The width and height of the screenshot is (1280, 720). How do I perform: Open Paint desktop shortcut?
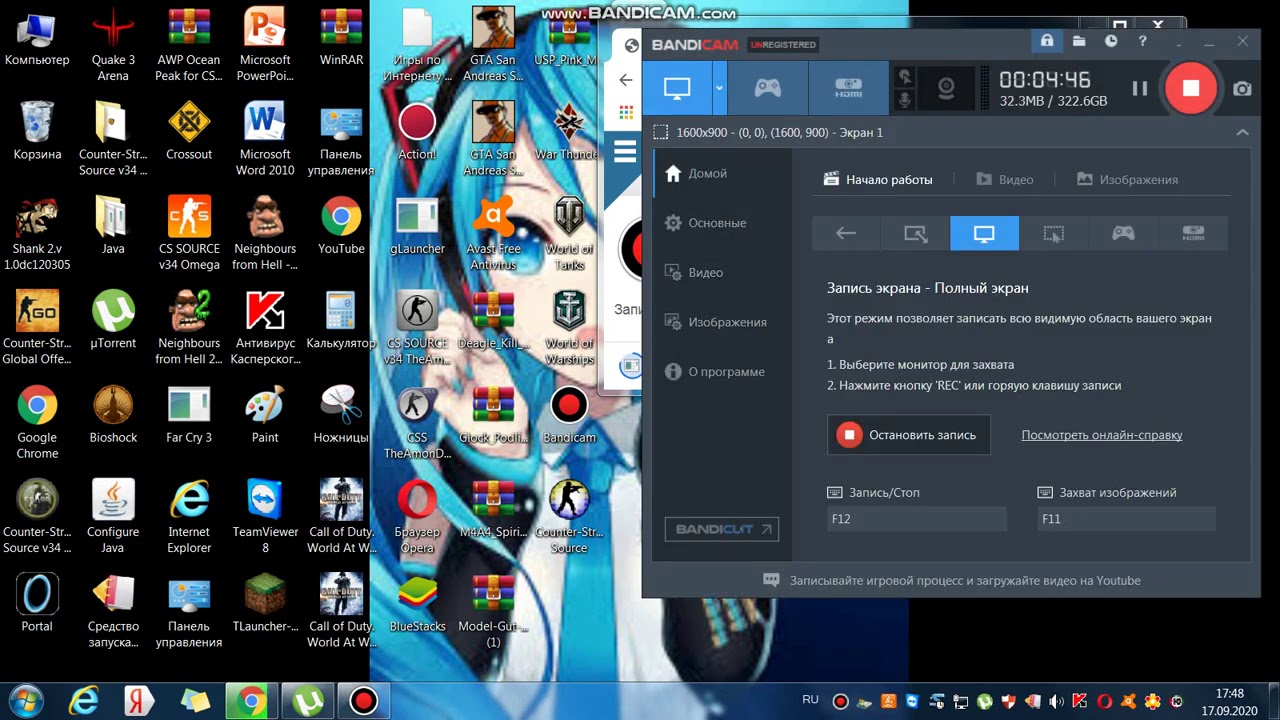(265, 413)
